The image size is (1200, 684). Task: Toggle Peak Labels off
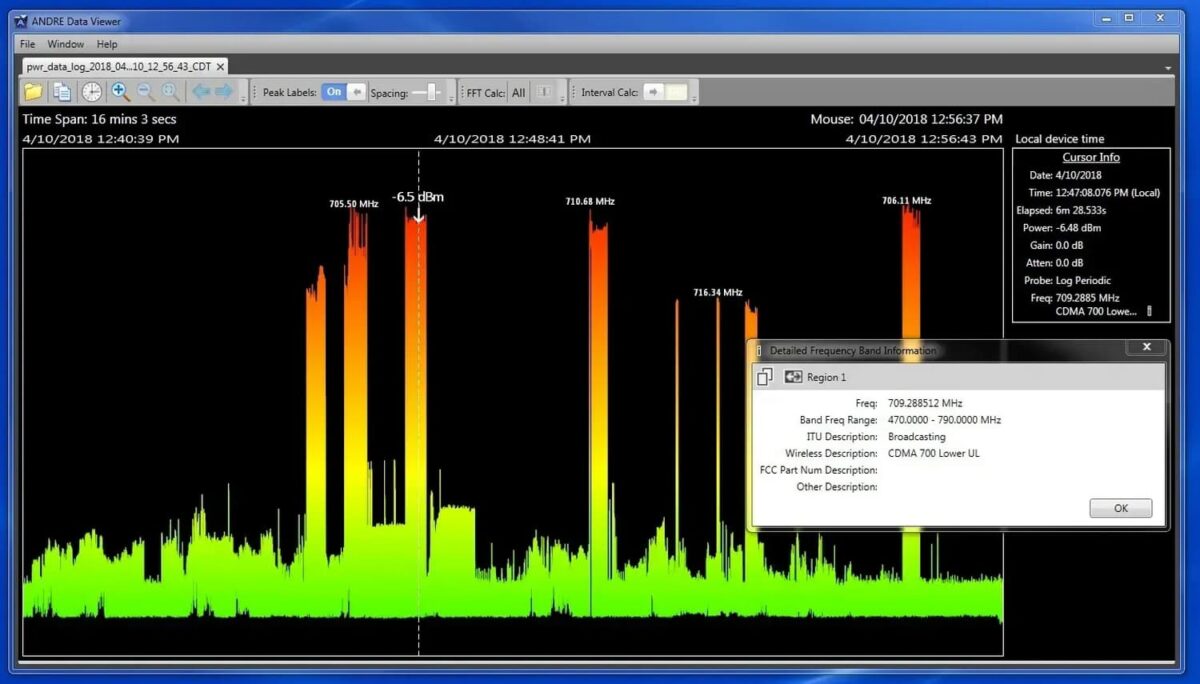tap(333, 91)
